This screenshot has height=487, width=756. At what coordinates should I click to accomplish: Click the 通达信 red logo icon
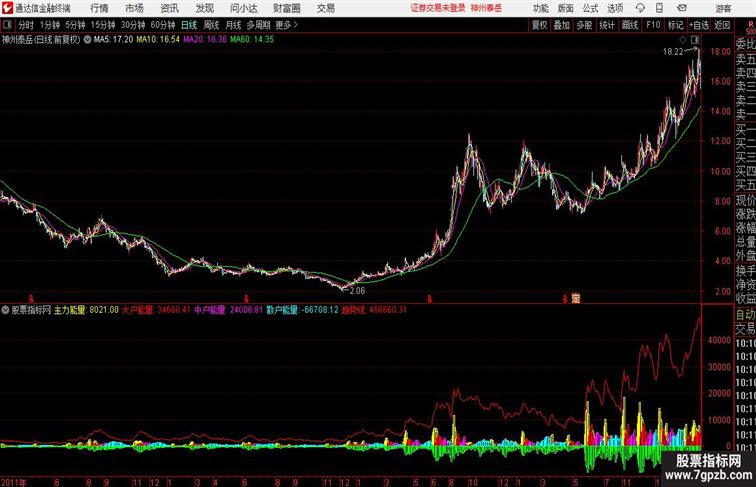[x=7, y=8]
